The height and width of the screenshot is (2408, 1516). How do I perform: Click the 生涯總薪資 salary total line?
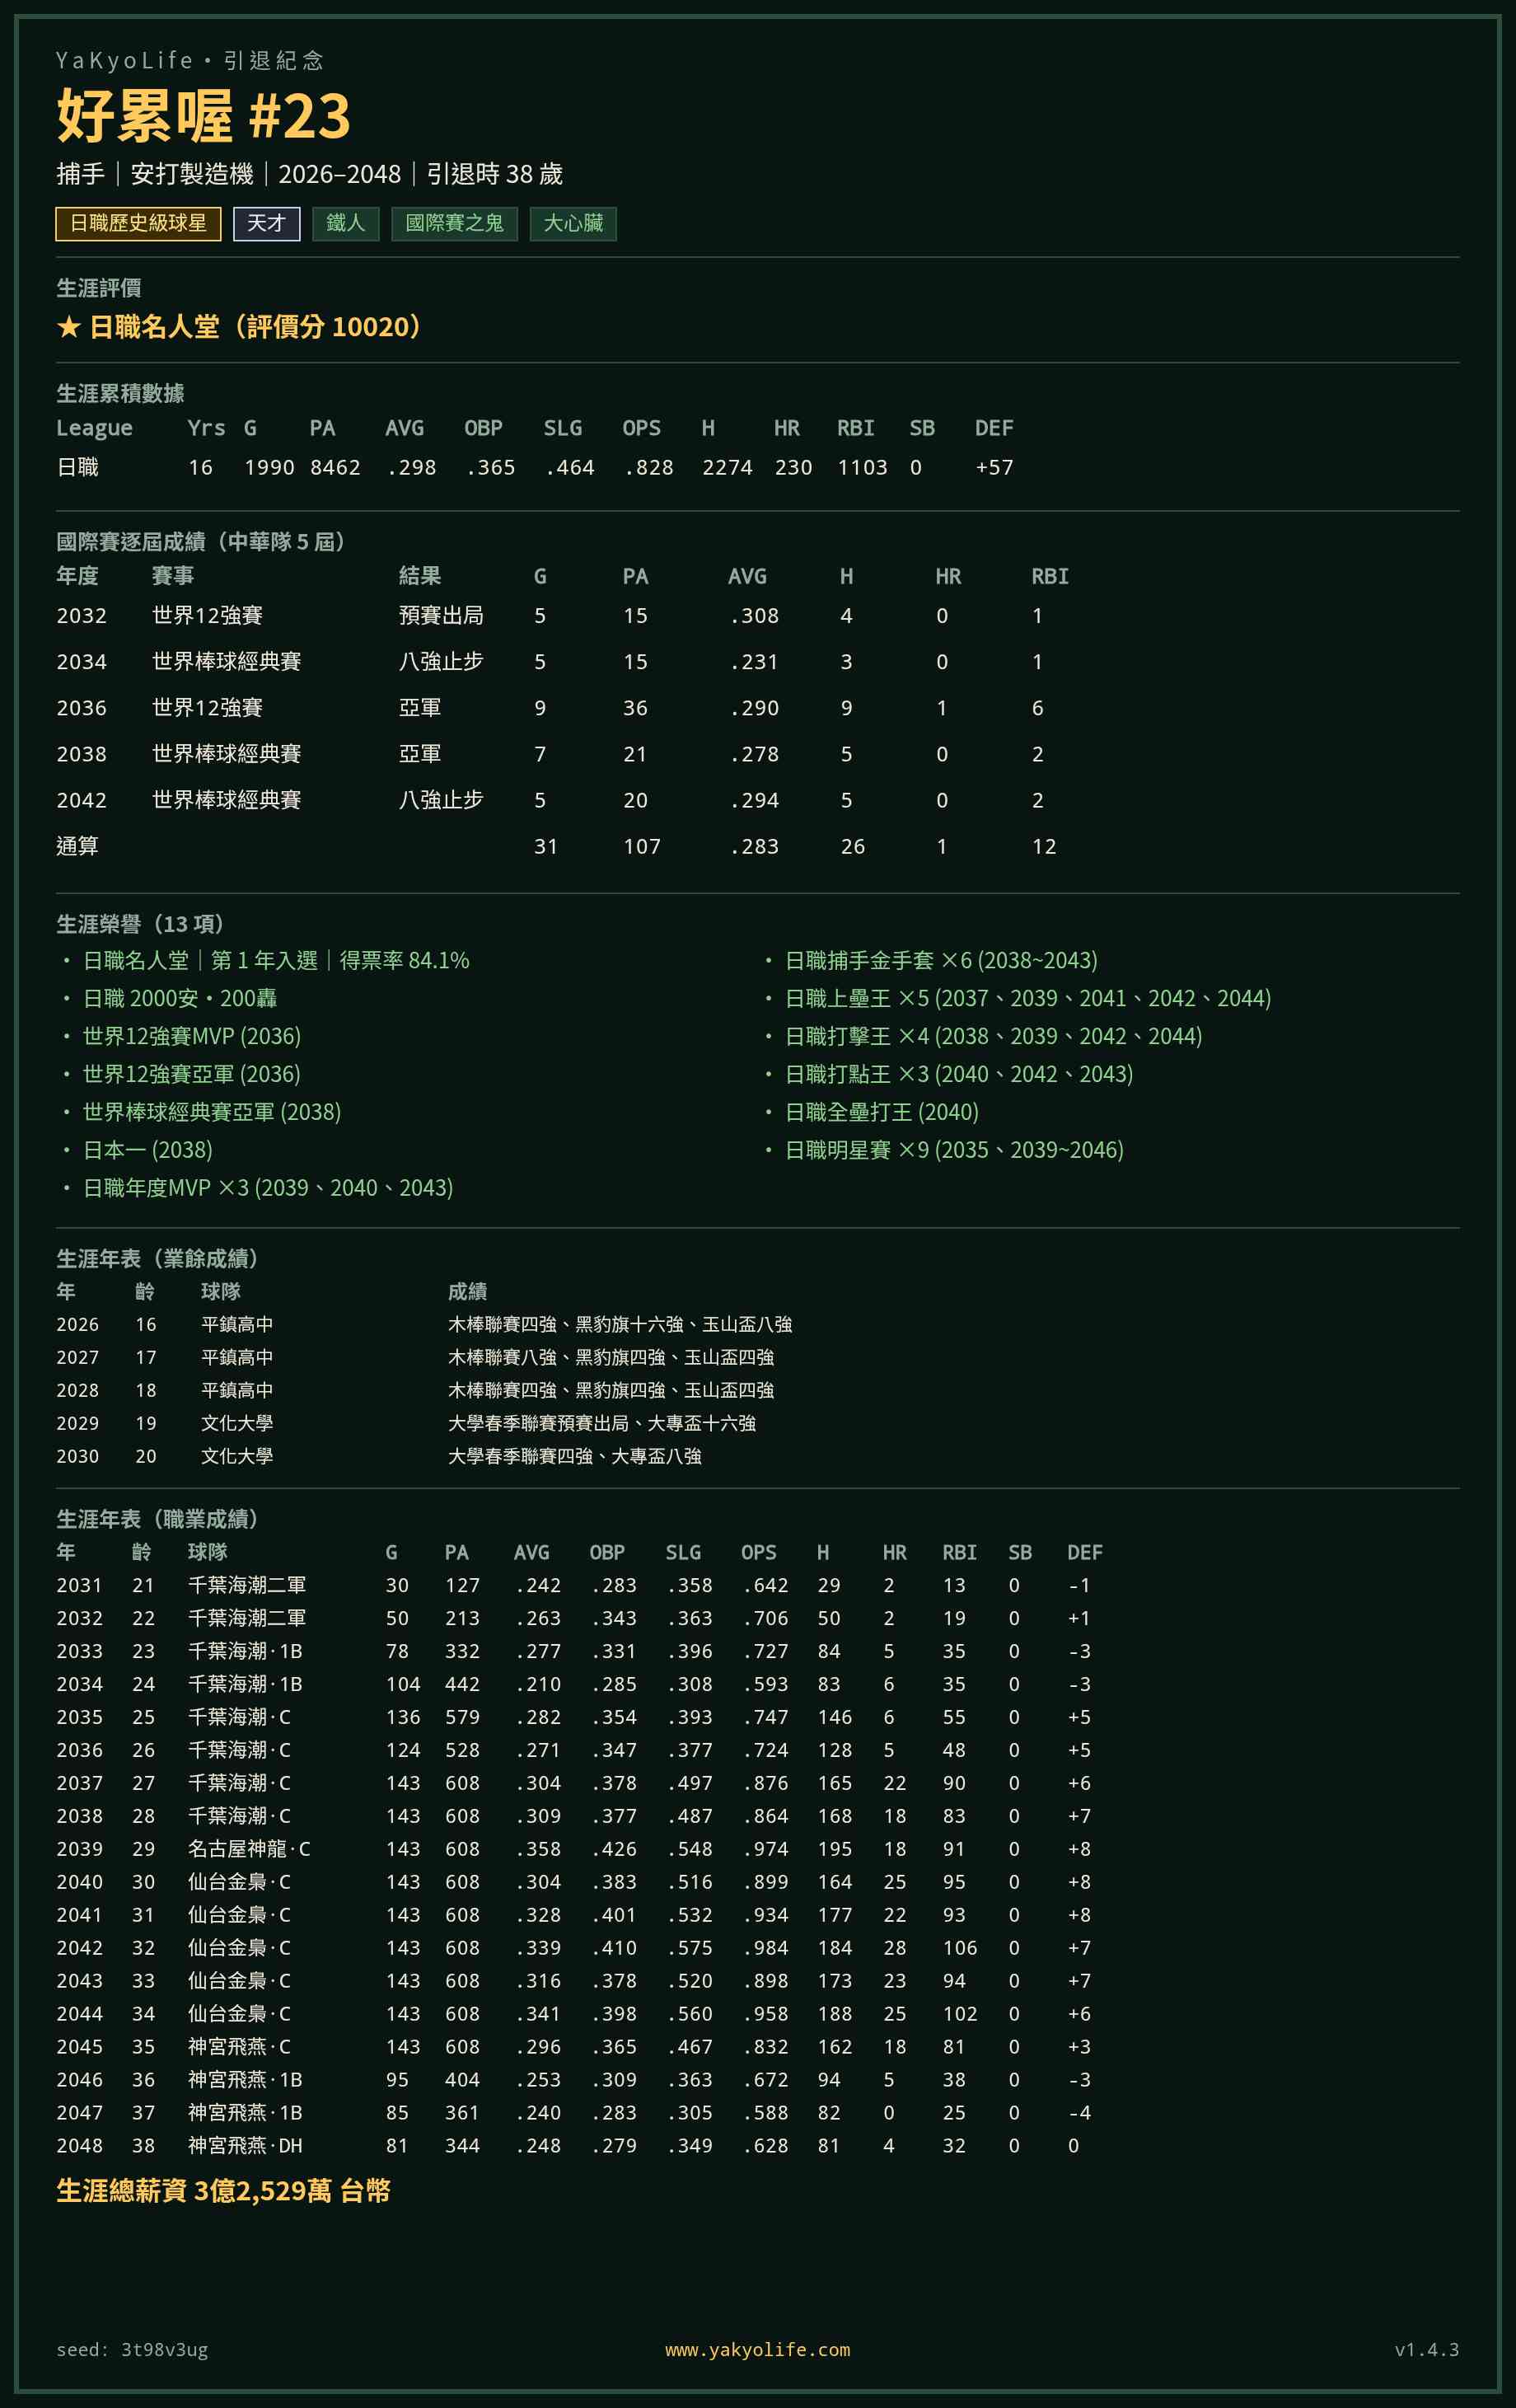click(223, 2191)
